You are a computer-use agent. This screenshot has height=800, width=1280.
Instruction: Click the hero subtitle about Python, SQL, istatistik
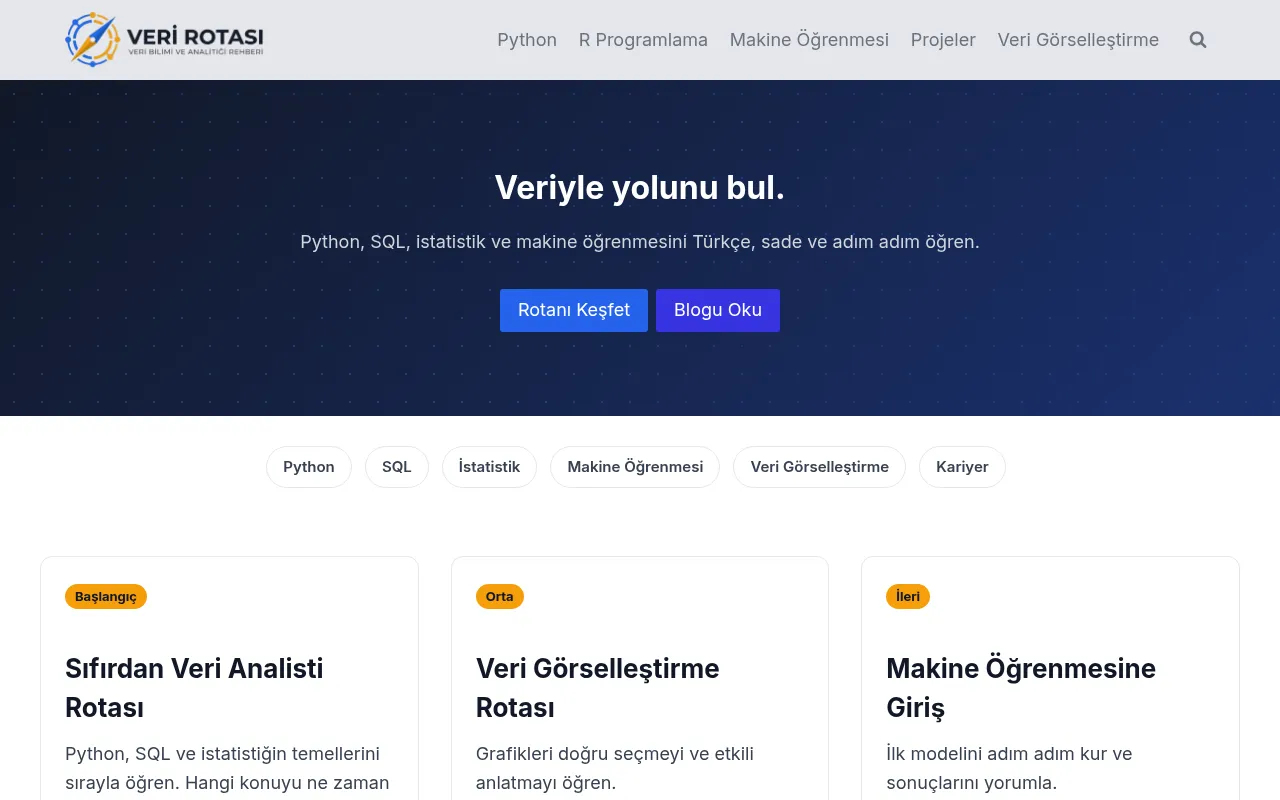[x=640, y=242]
